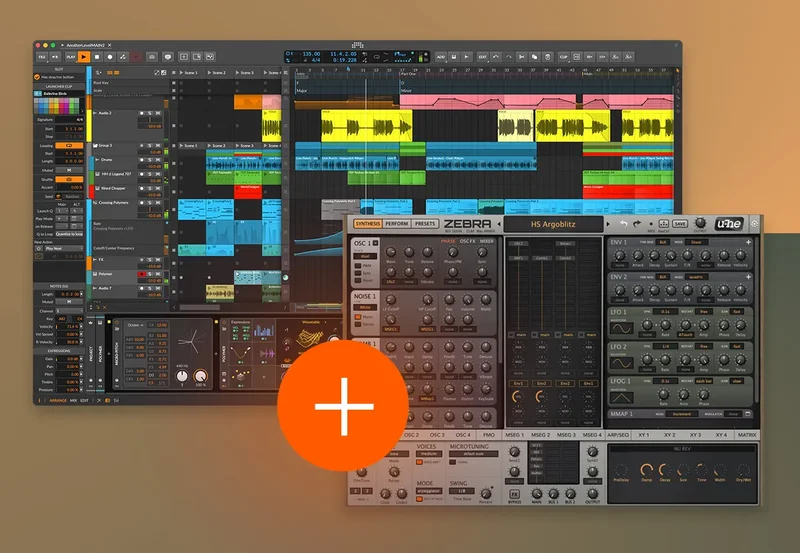Viewport: 800px width, 553px height.
Task: Go to previous preset arrow in Zebra
Action: coord(499,224)
